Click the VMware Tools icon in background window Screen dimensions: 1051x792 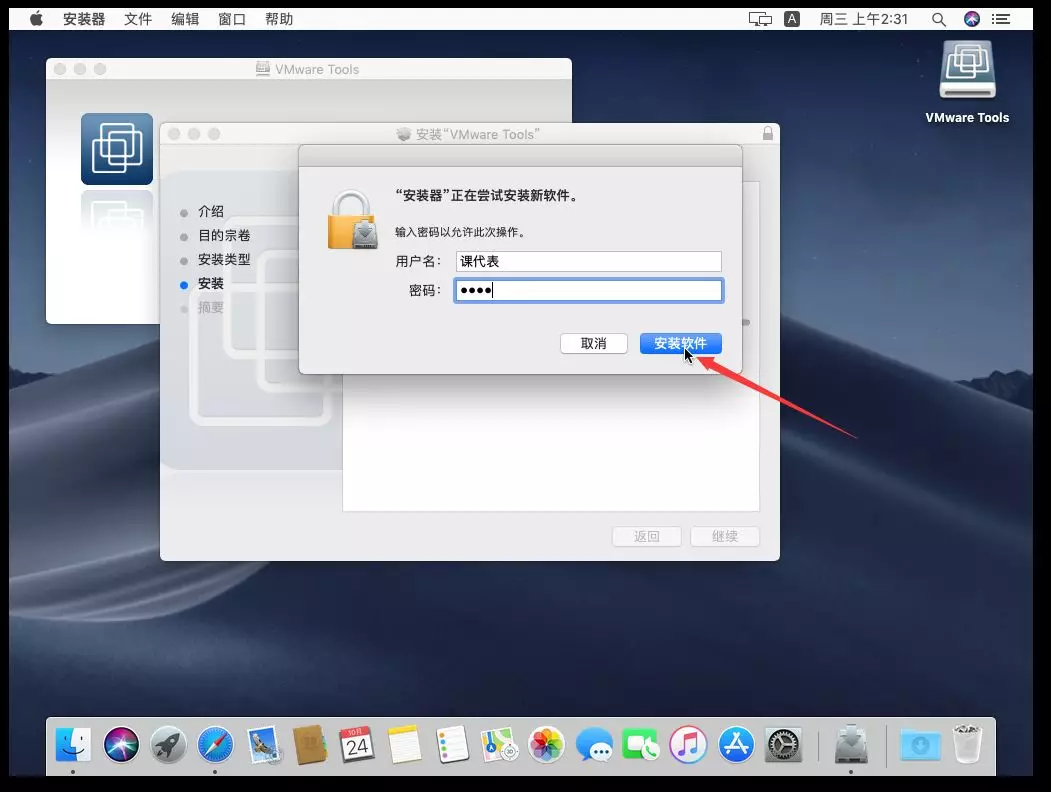click(117, 149)
